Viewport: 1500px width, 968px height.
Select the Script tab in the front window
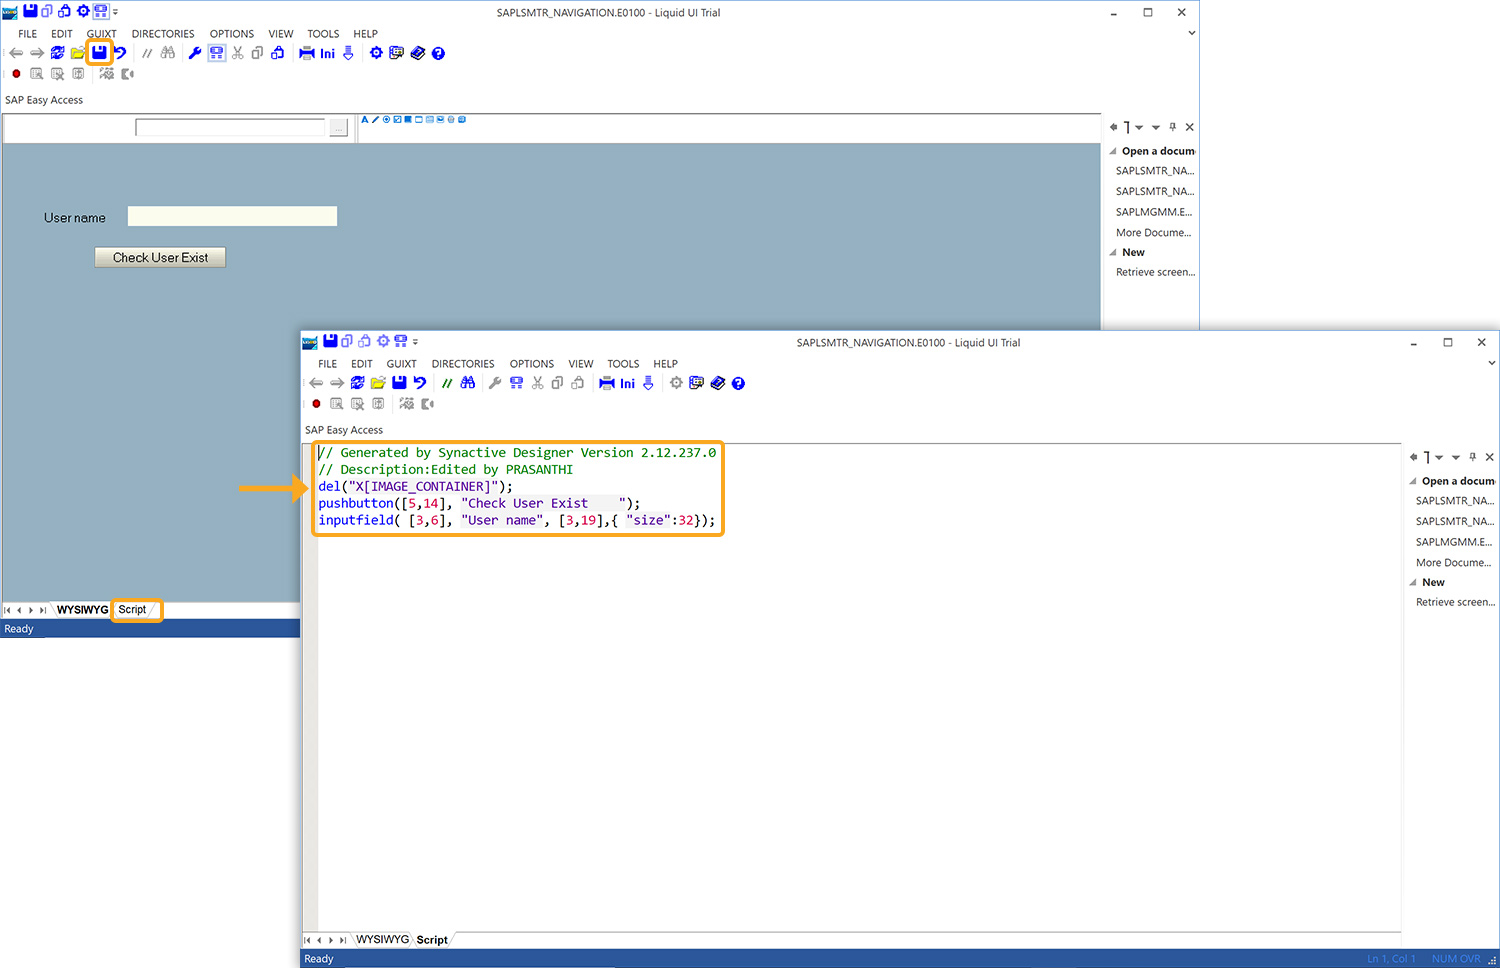(432, 940)
